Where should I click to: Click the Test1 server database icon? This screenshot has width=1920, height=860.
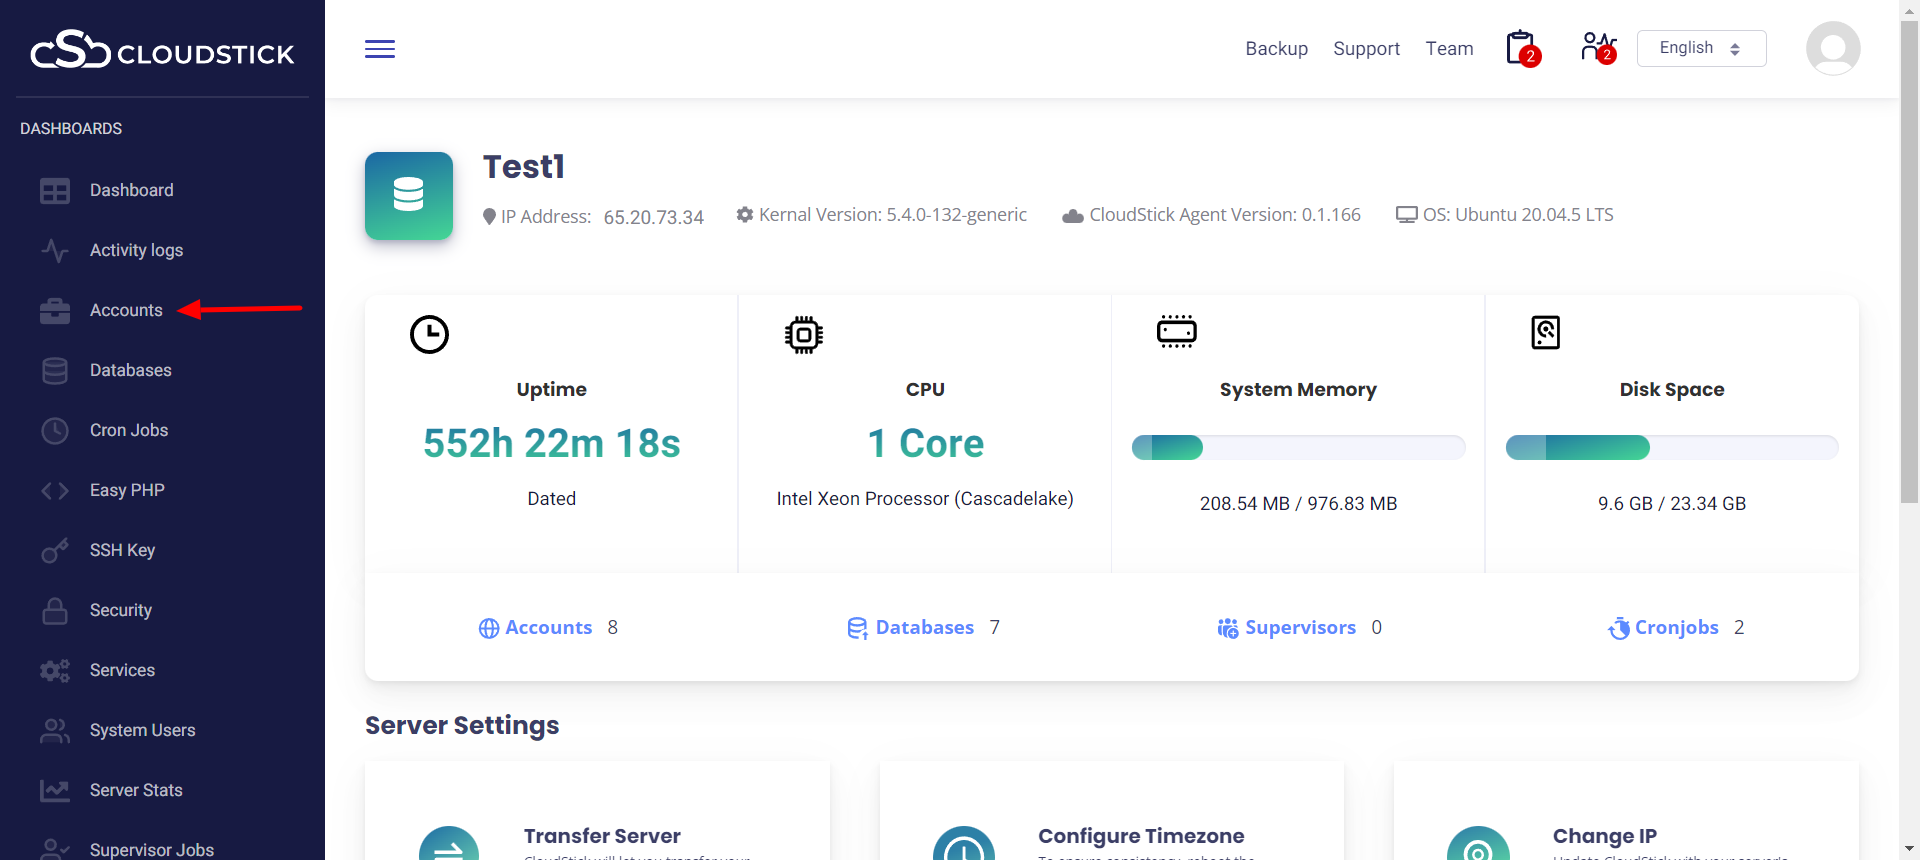pyautogui.click(x=409, y=196)
